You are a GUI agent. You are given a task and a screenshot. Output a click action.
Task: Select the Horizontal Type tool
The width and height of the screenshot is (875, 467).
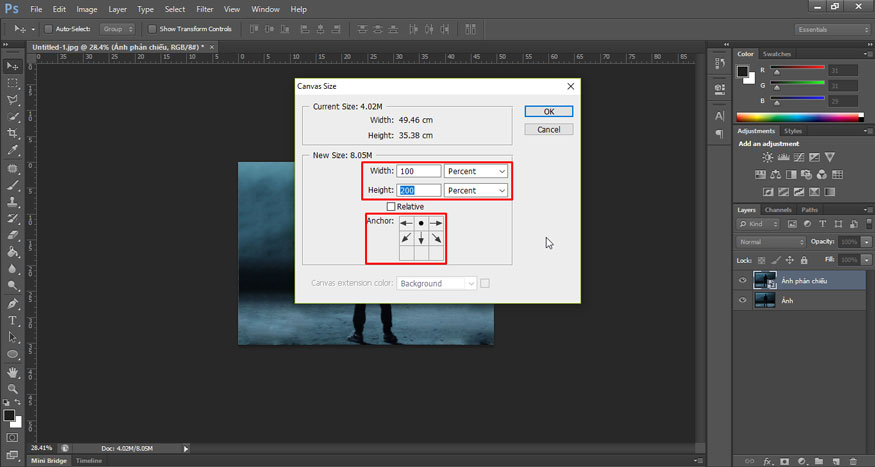pyautogui.click(x=12, y=321)
